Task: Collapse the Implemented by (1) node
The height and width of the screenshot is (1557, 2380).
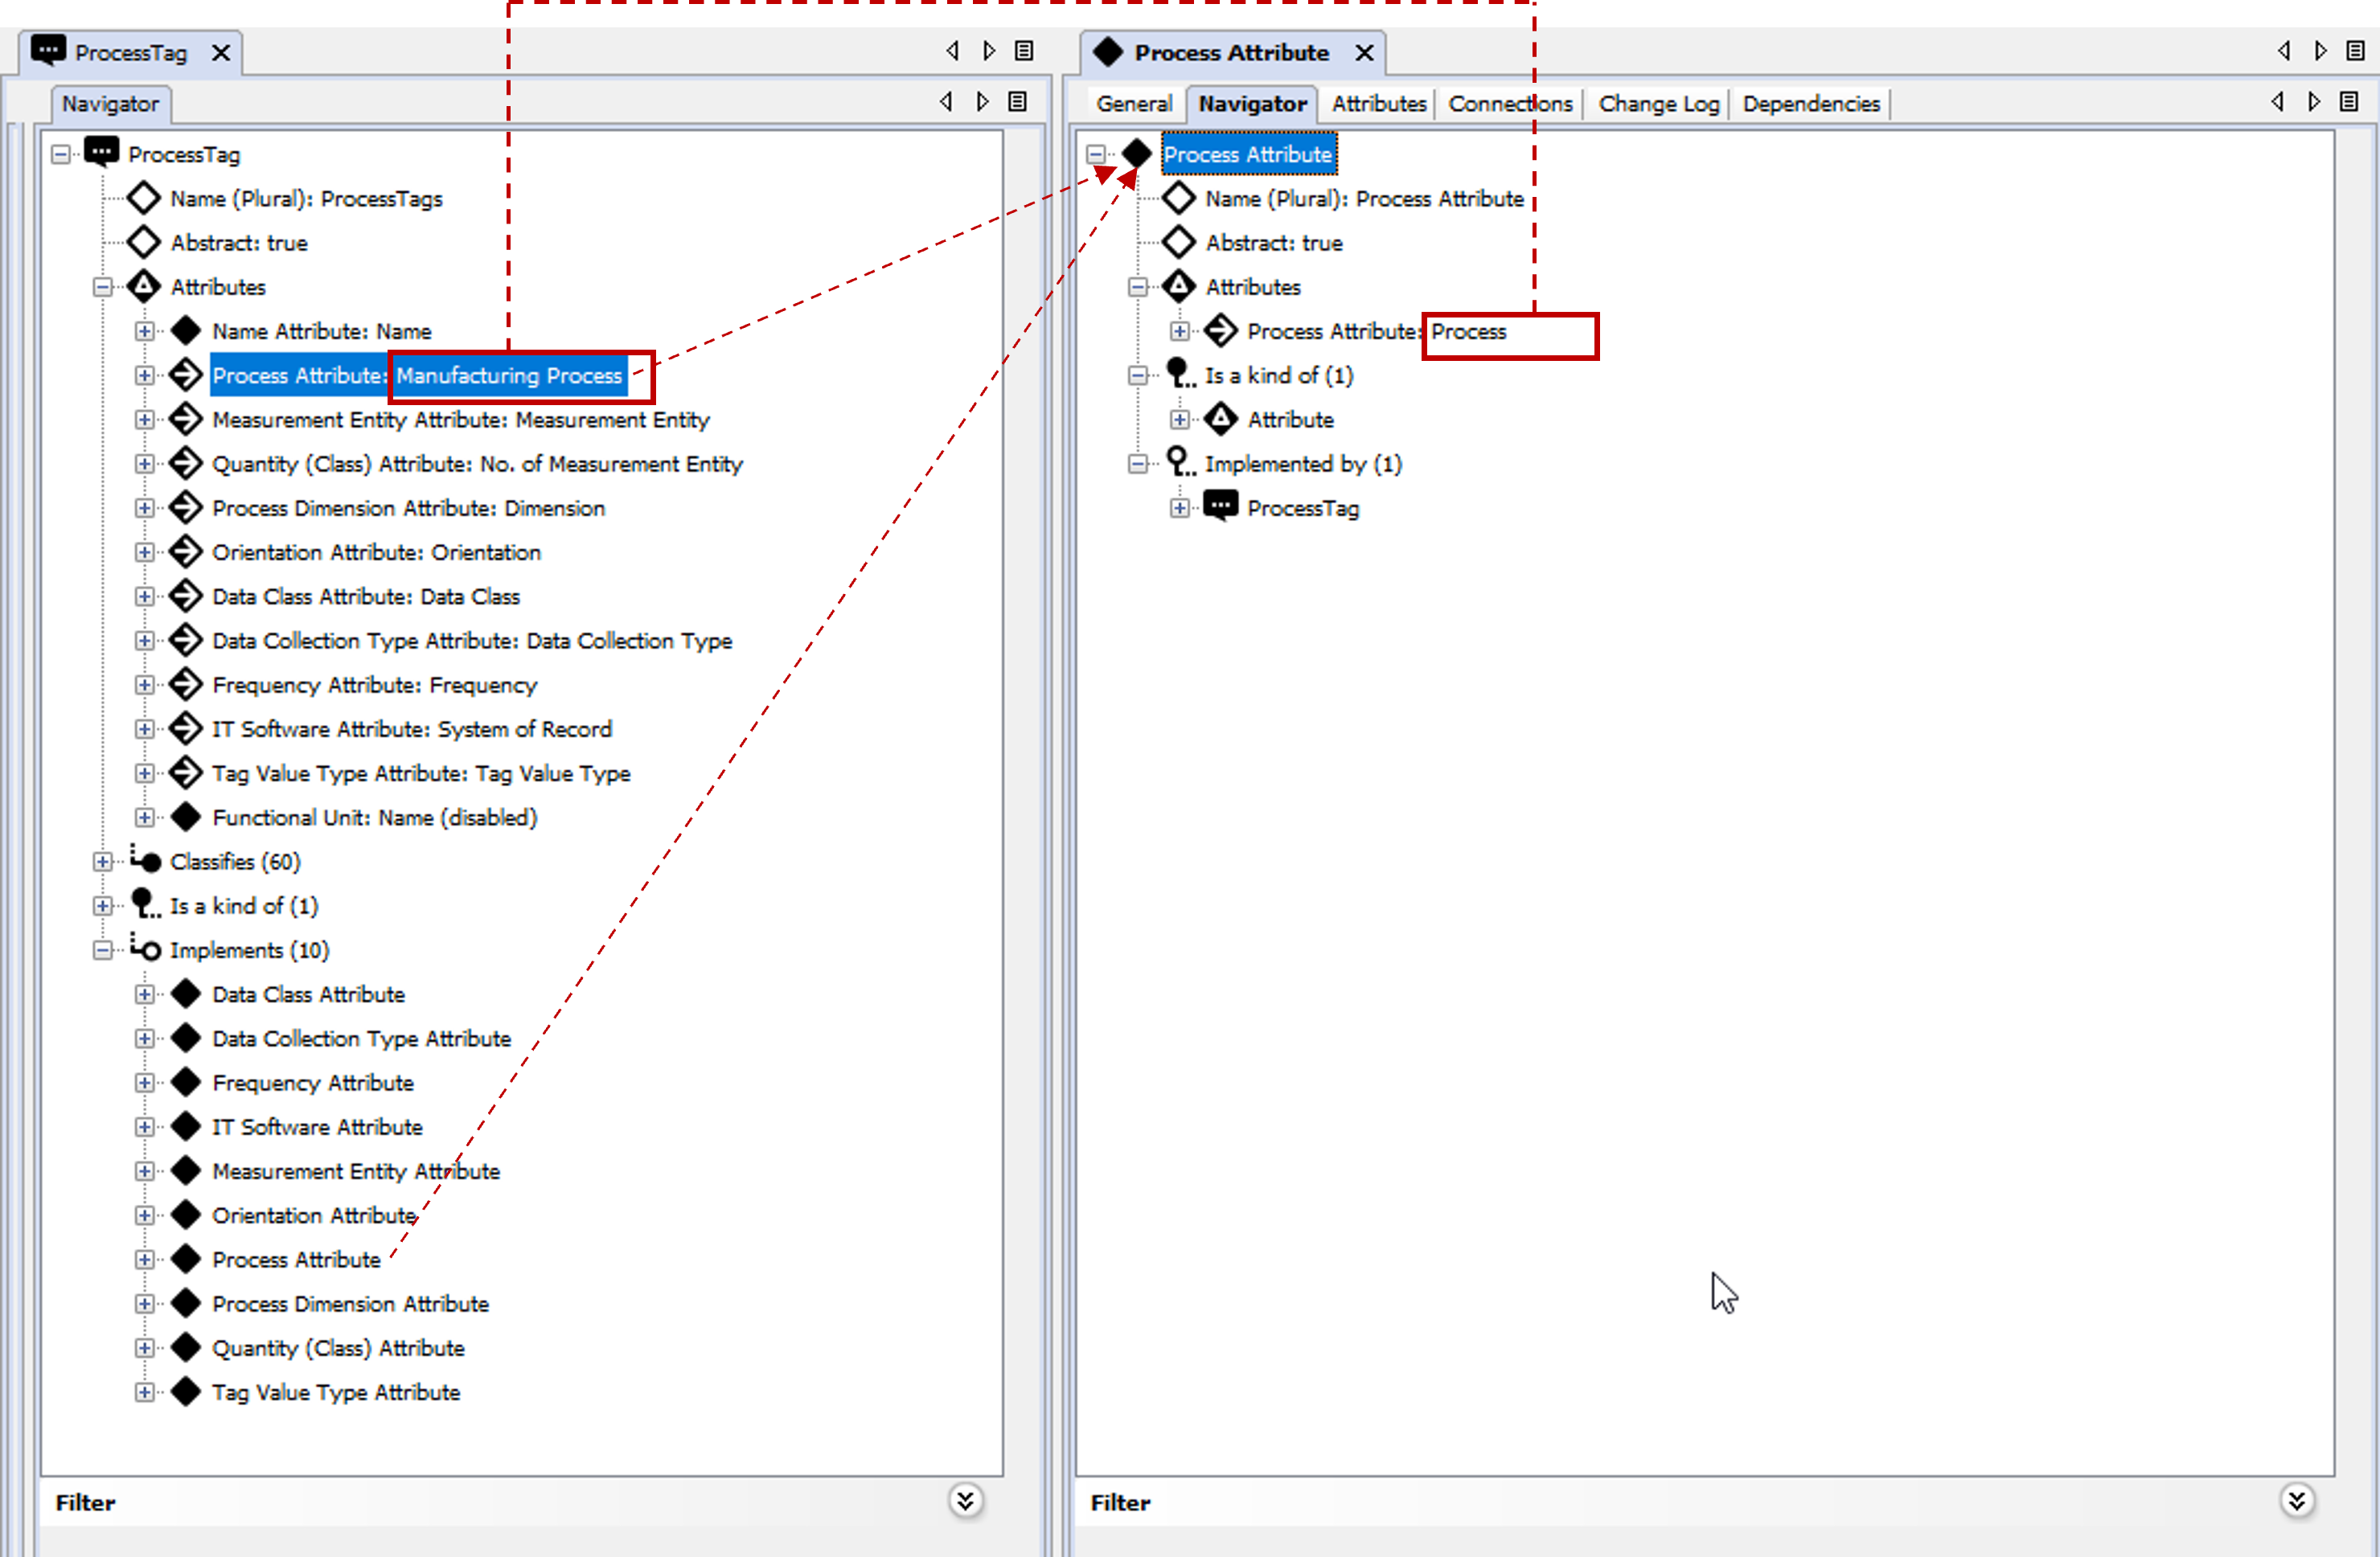Action: pos(1138,464)
